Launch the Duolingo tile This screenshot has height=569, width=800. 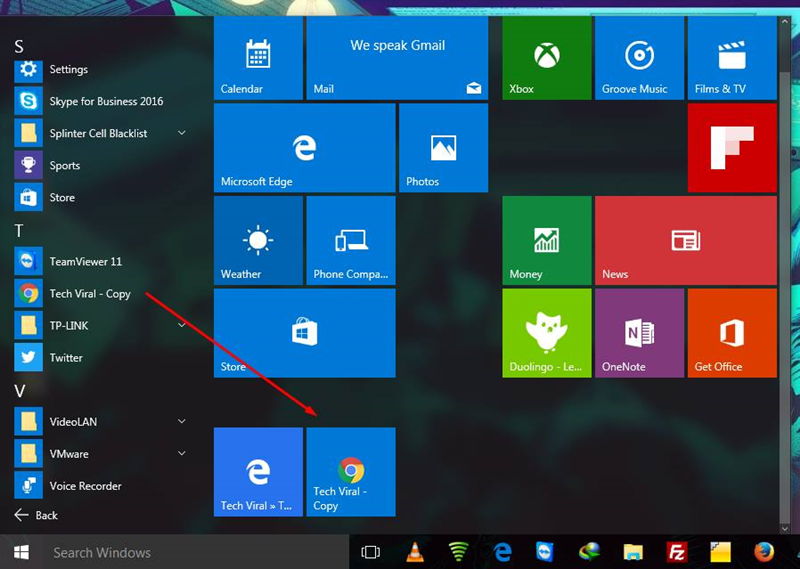[x=547, y=333]
